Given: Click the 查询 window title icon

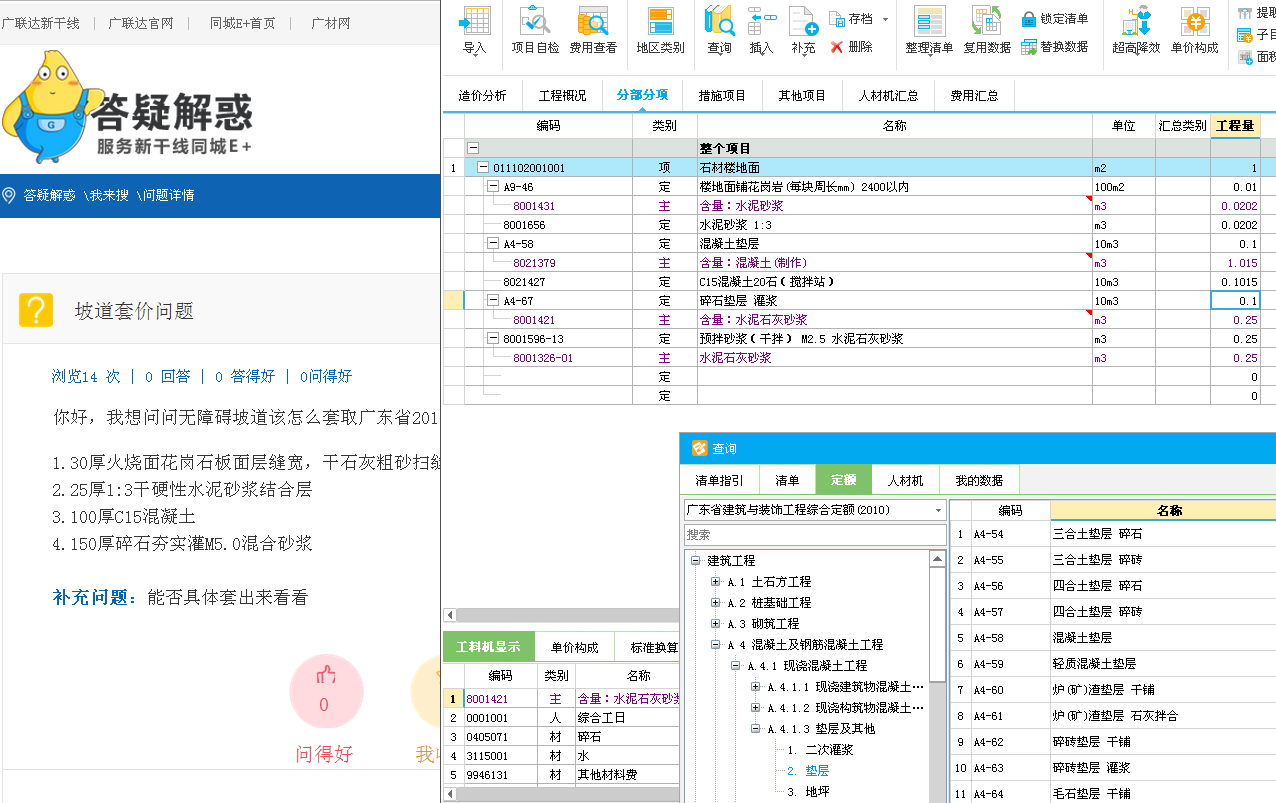Looking at the screenshot, I should point(699,449).
